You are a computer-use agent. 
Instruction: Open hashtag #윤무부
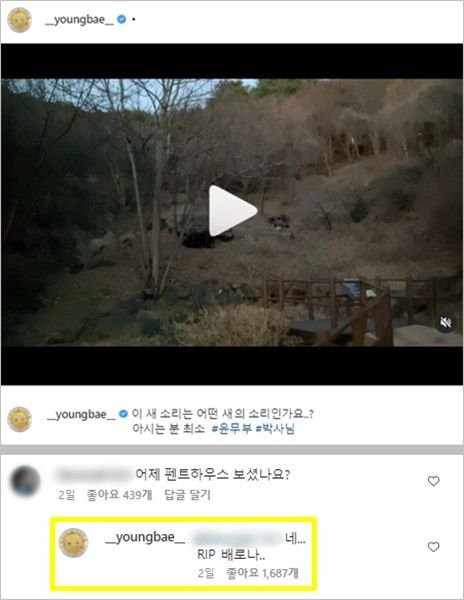point(231,429)
